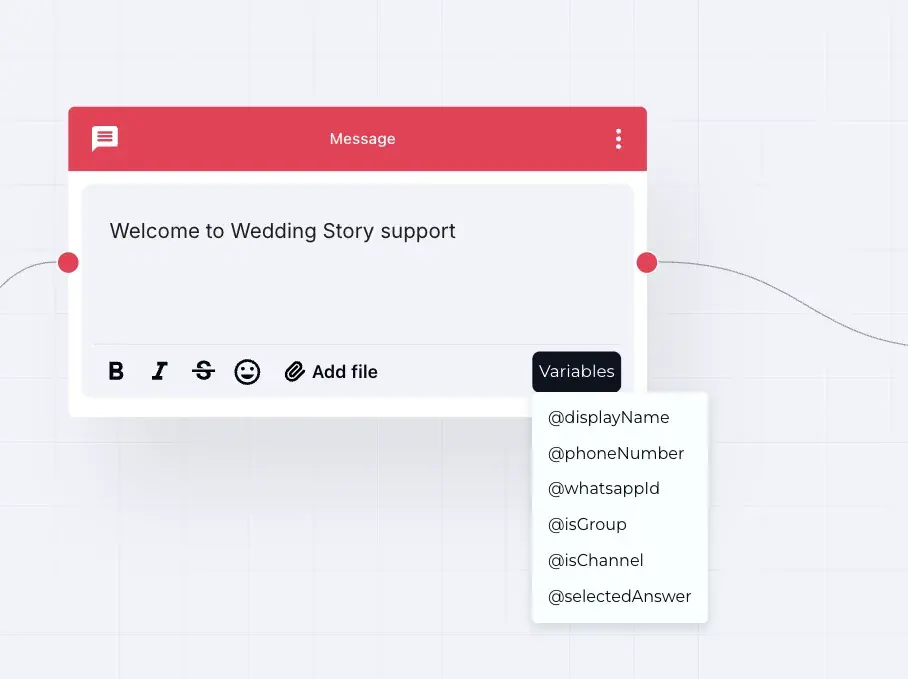
Task: Click the left connection port dot
Action: 68,262
